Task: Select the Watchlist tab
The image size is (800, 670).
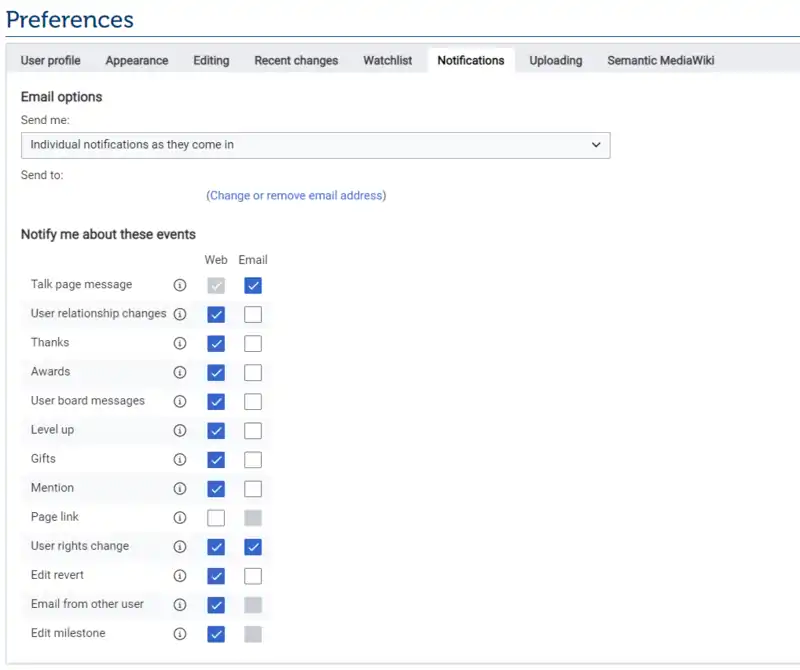Action: coord(388,60)
